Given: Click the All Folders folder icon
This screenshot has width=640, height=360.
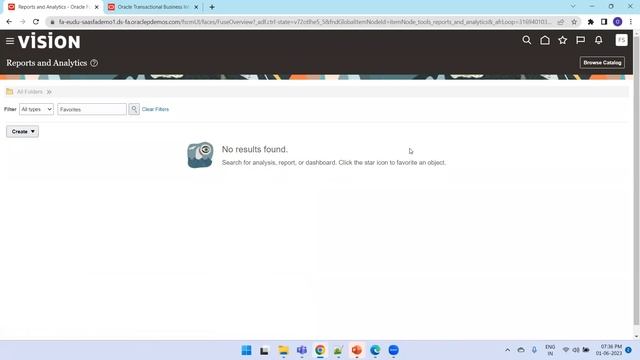Looking at the screenshot, I should coord(9,91).
